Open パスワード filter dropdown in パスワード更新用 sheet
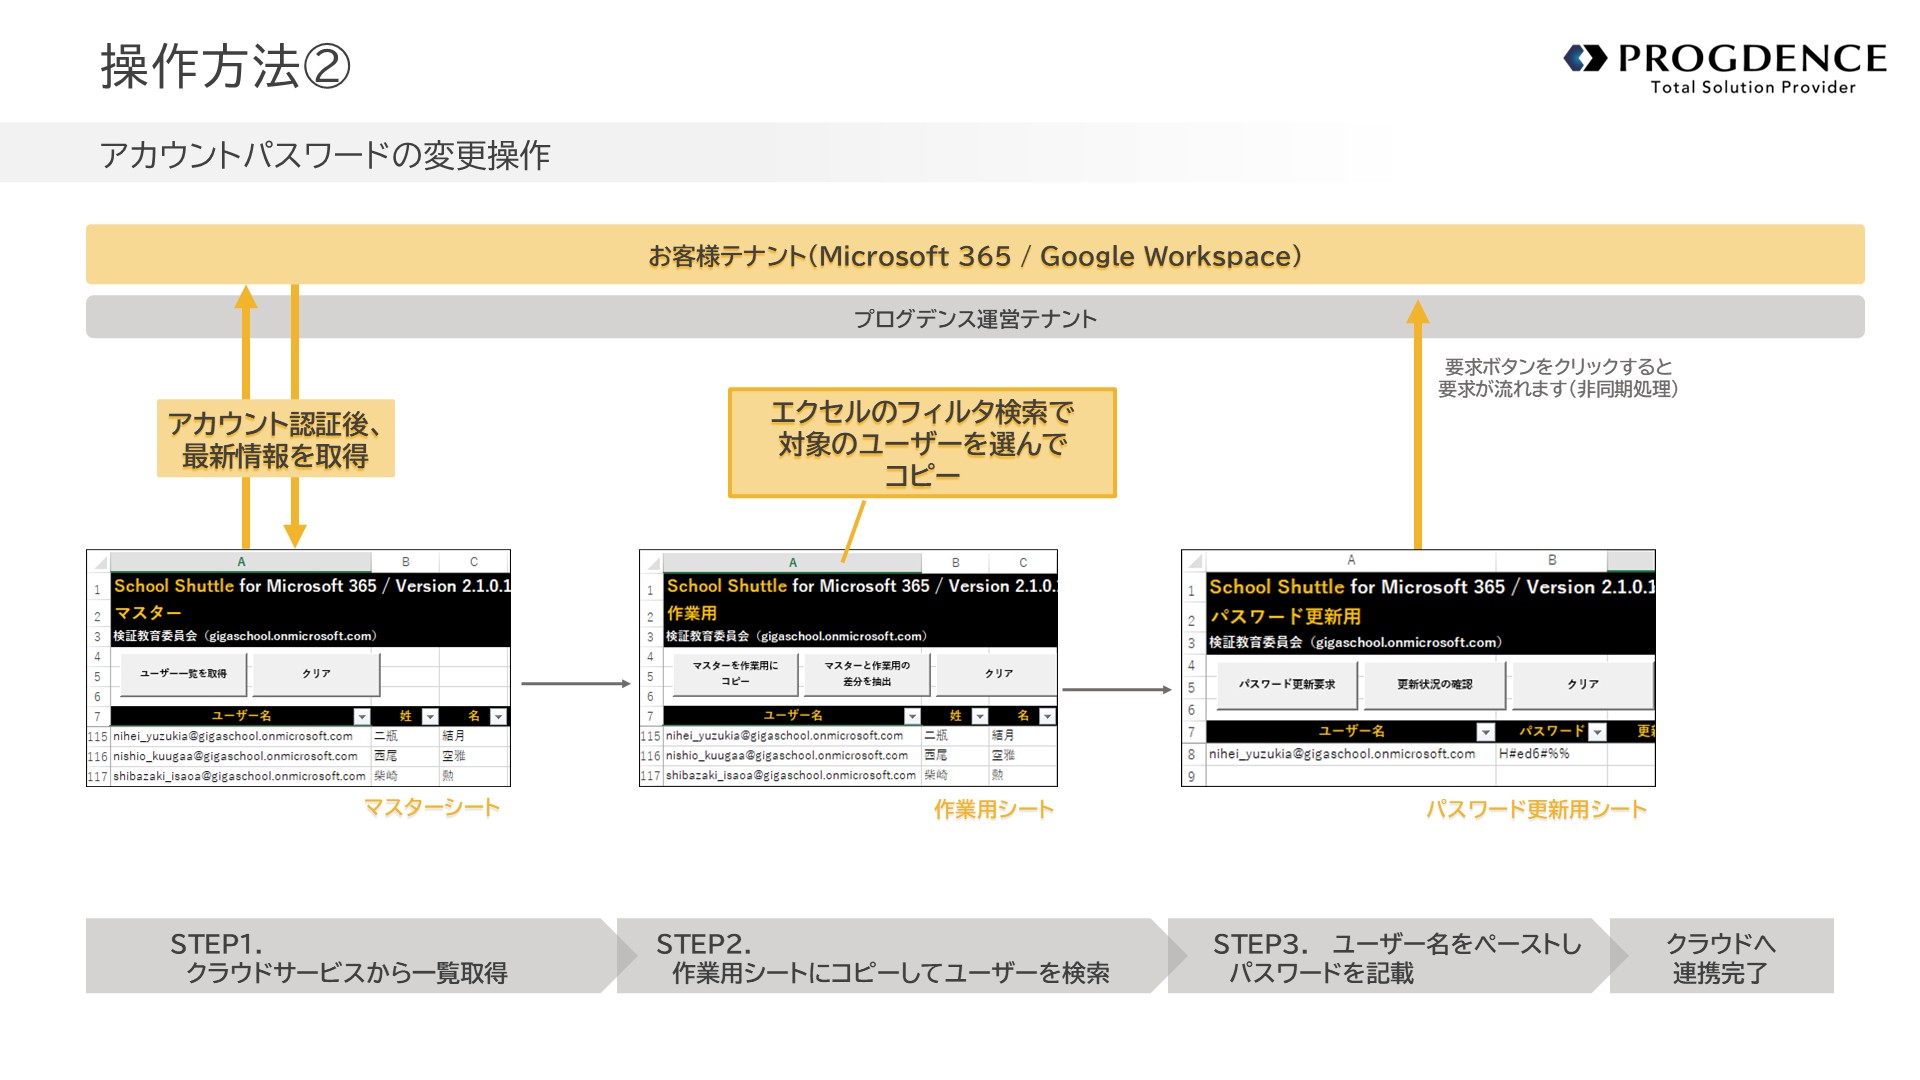 point(1597,733)
